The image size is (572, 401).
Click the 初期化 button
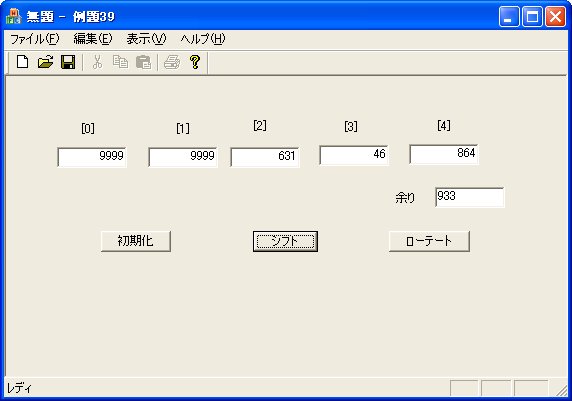pyautogui.click(x=136, y=241)
